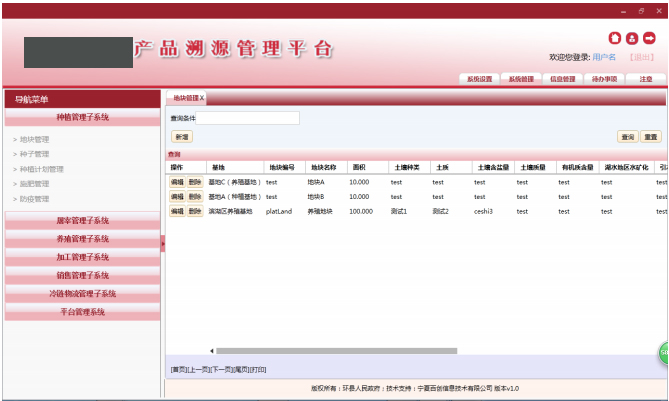Viewport: 669px width, 401px height.
Task: Switch to the 系统设置 top tab
Action: coord(479,79)
